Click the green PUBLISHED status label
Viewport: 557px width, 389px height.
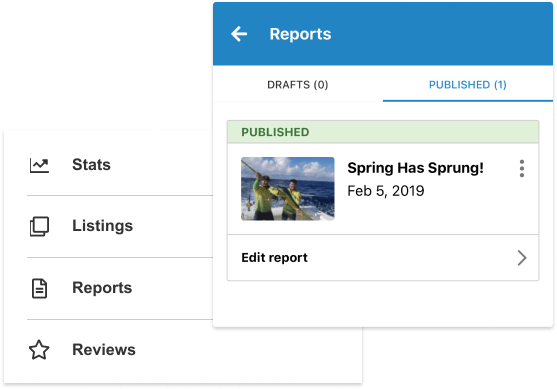[x=275, y=132]
